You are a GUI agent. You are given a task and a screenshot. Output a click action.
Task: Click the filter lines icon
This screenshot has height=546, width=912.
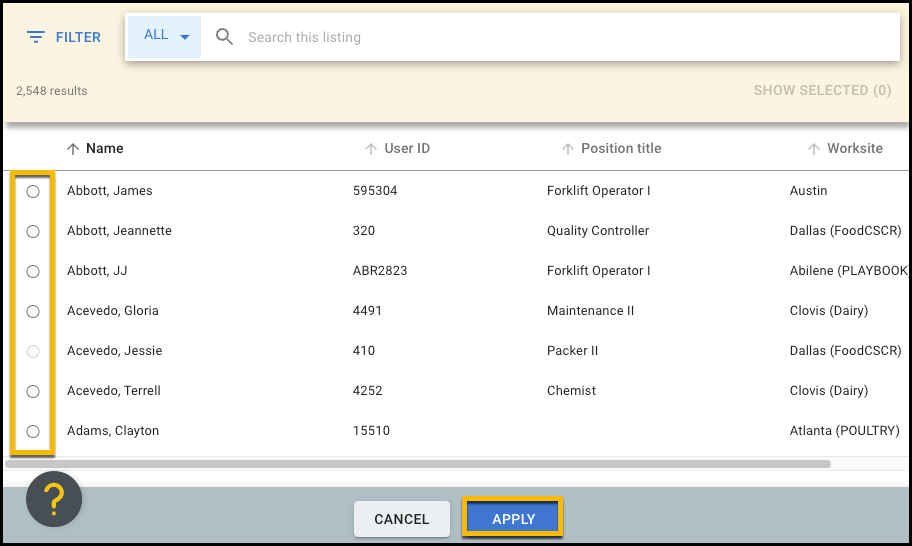(35, 37)
